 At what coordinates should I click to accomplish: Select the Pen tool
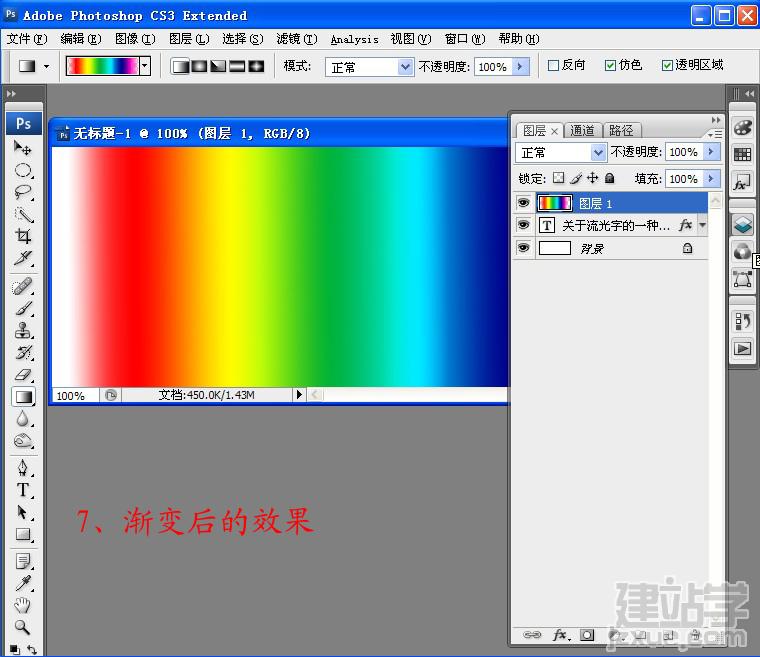[23, 468]
